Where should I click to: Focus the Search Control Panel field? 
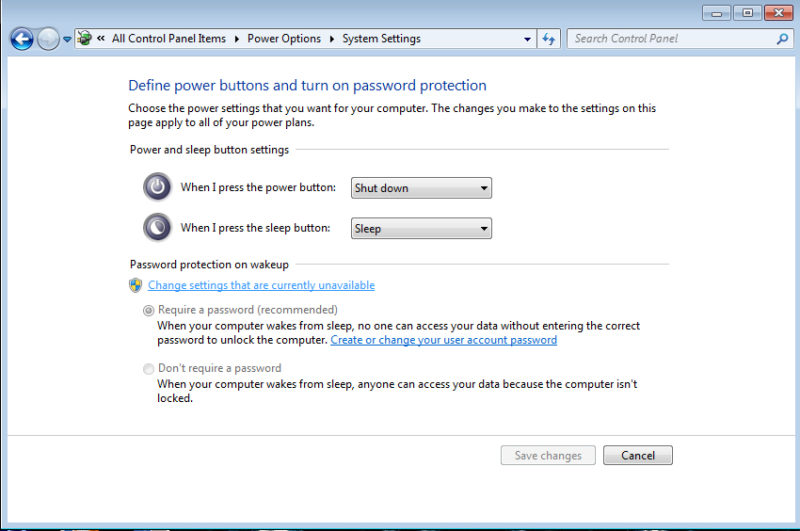(670, 39)
